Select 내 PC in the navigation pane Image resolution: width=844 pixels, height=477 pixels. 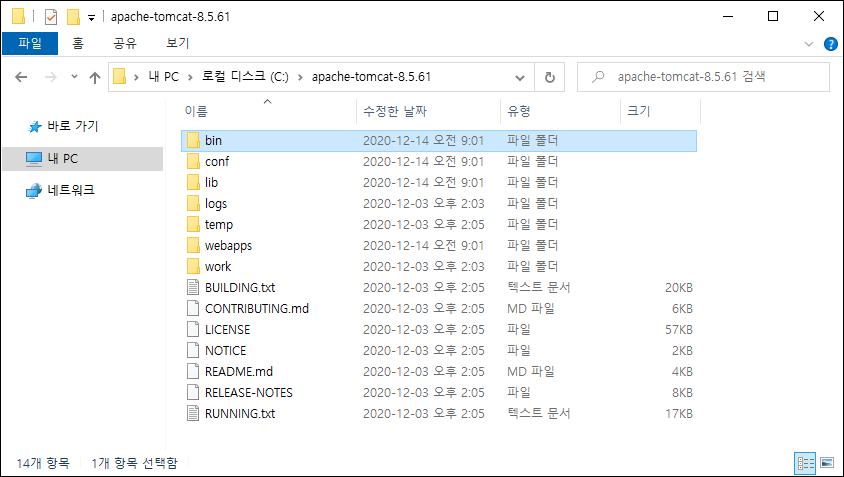click(x=82, y=159)
